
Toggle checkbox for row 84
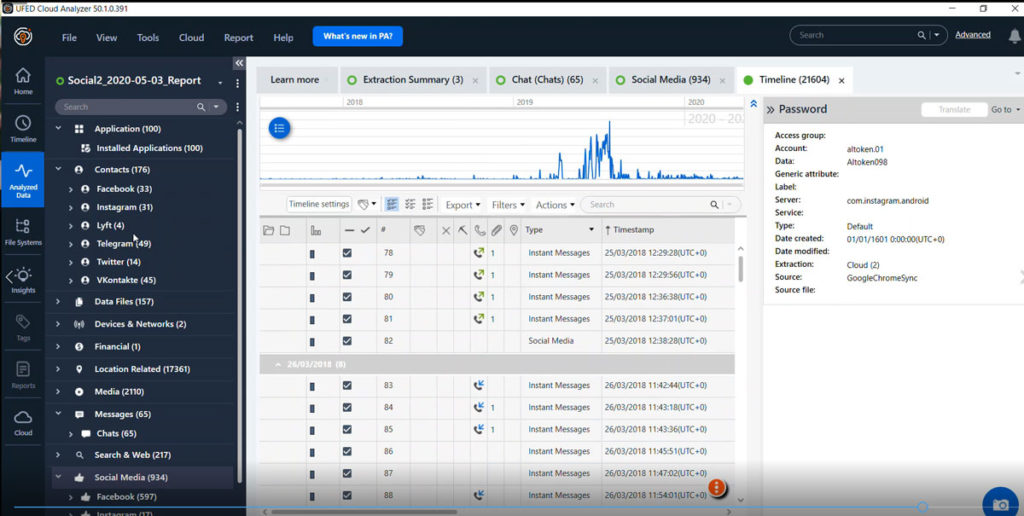347,407
